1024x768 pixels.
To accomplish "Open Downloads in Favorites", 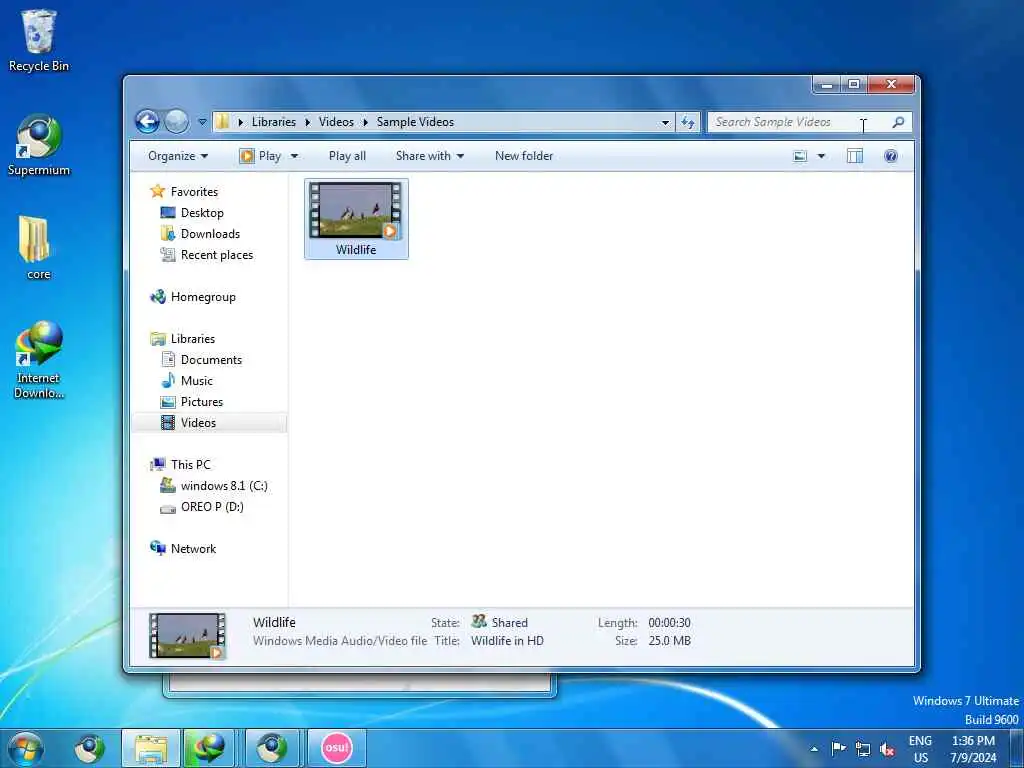I will [210, 233].
